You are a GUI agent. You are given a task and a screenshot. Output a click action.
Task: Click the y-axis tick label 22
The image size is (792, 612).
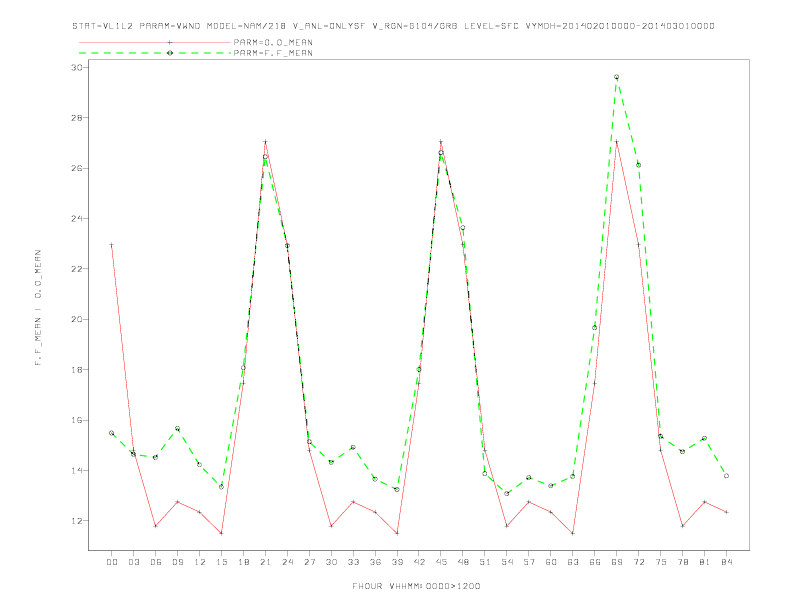(77, 269)
